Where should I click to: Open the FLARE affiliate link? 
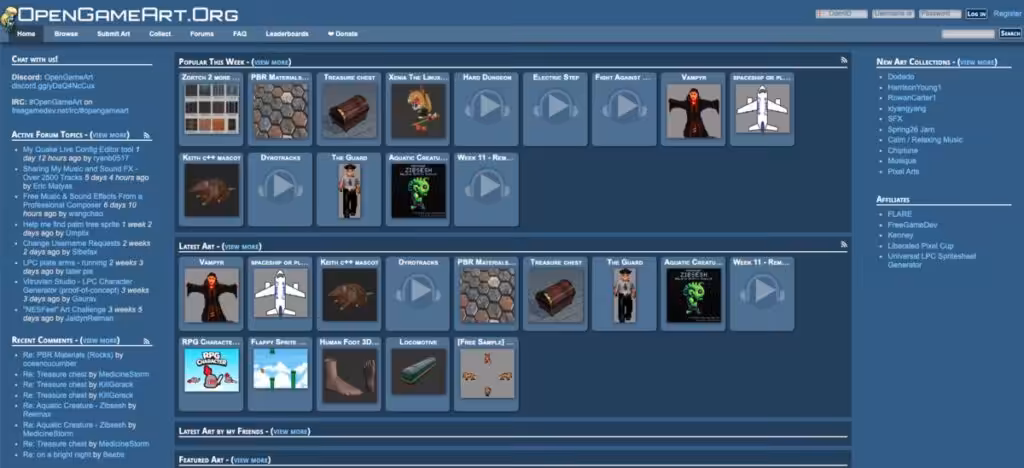point(899,214)
